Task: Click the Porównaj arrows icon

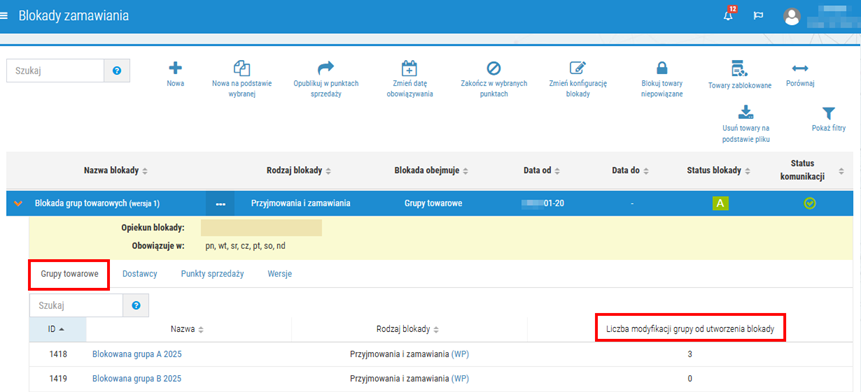Action: [x=800, y=69]
